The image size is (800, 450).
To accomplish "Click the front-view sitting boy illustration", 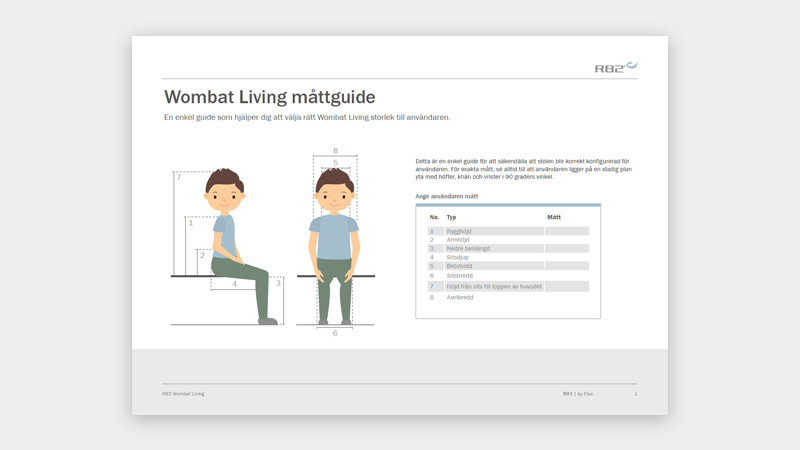I will (x=334, y=246).
